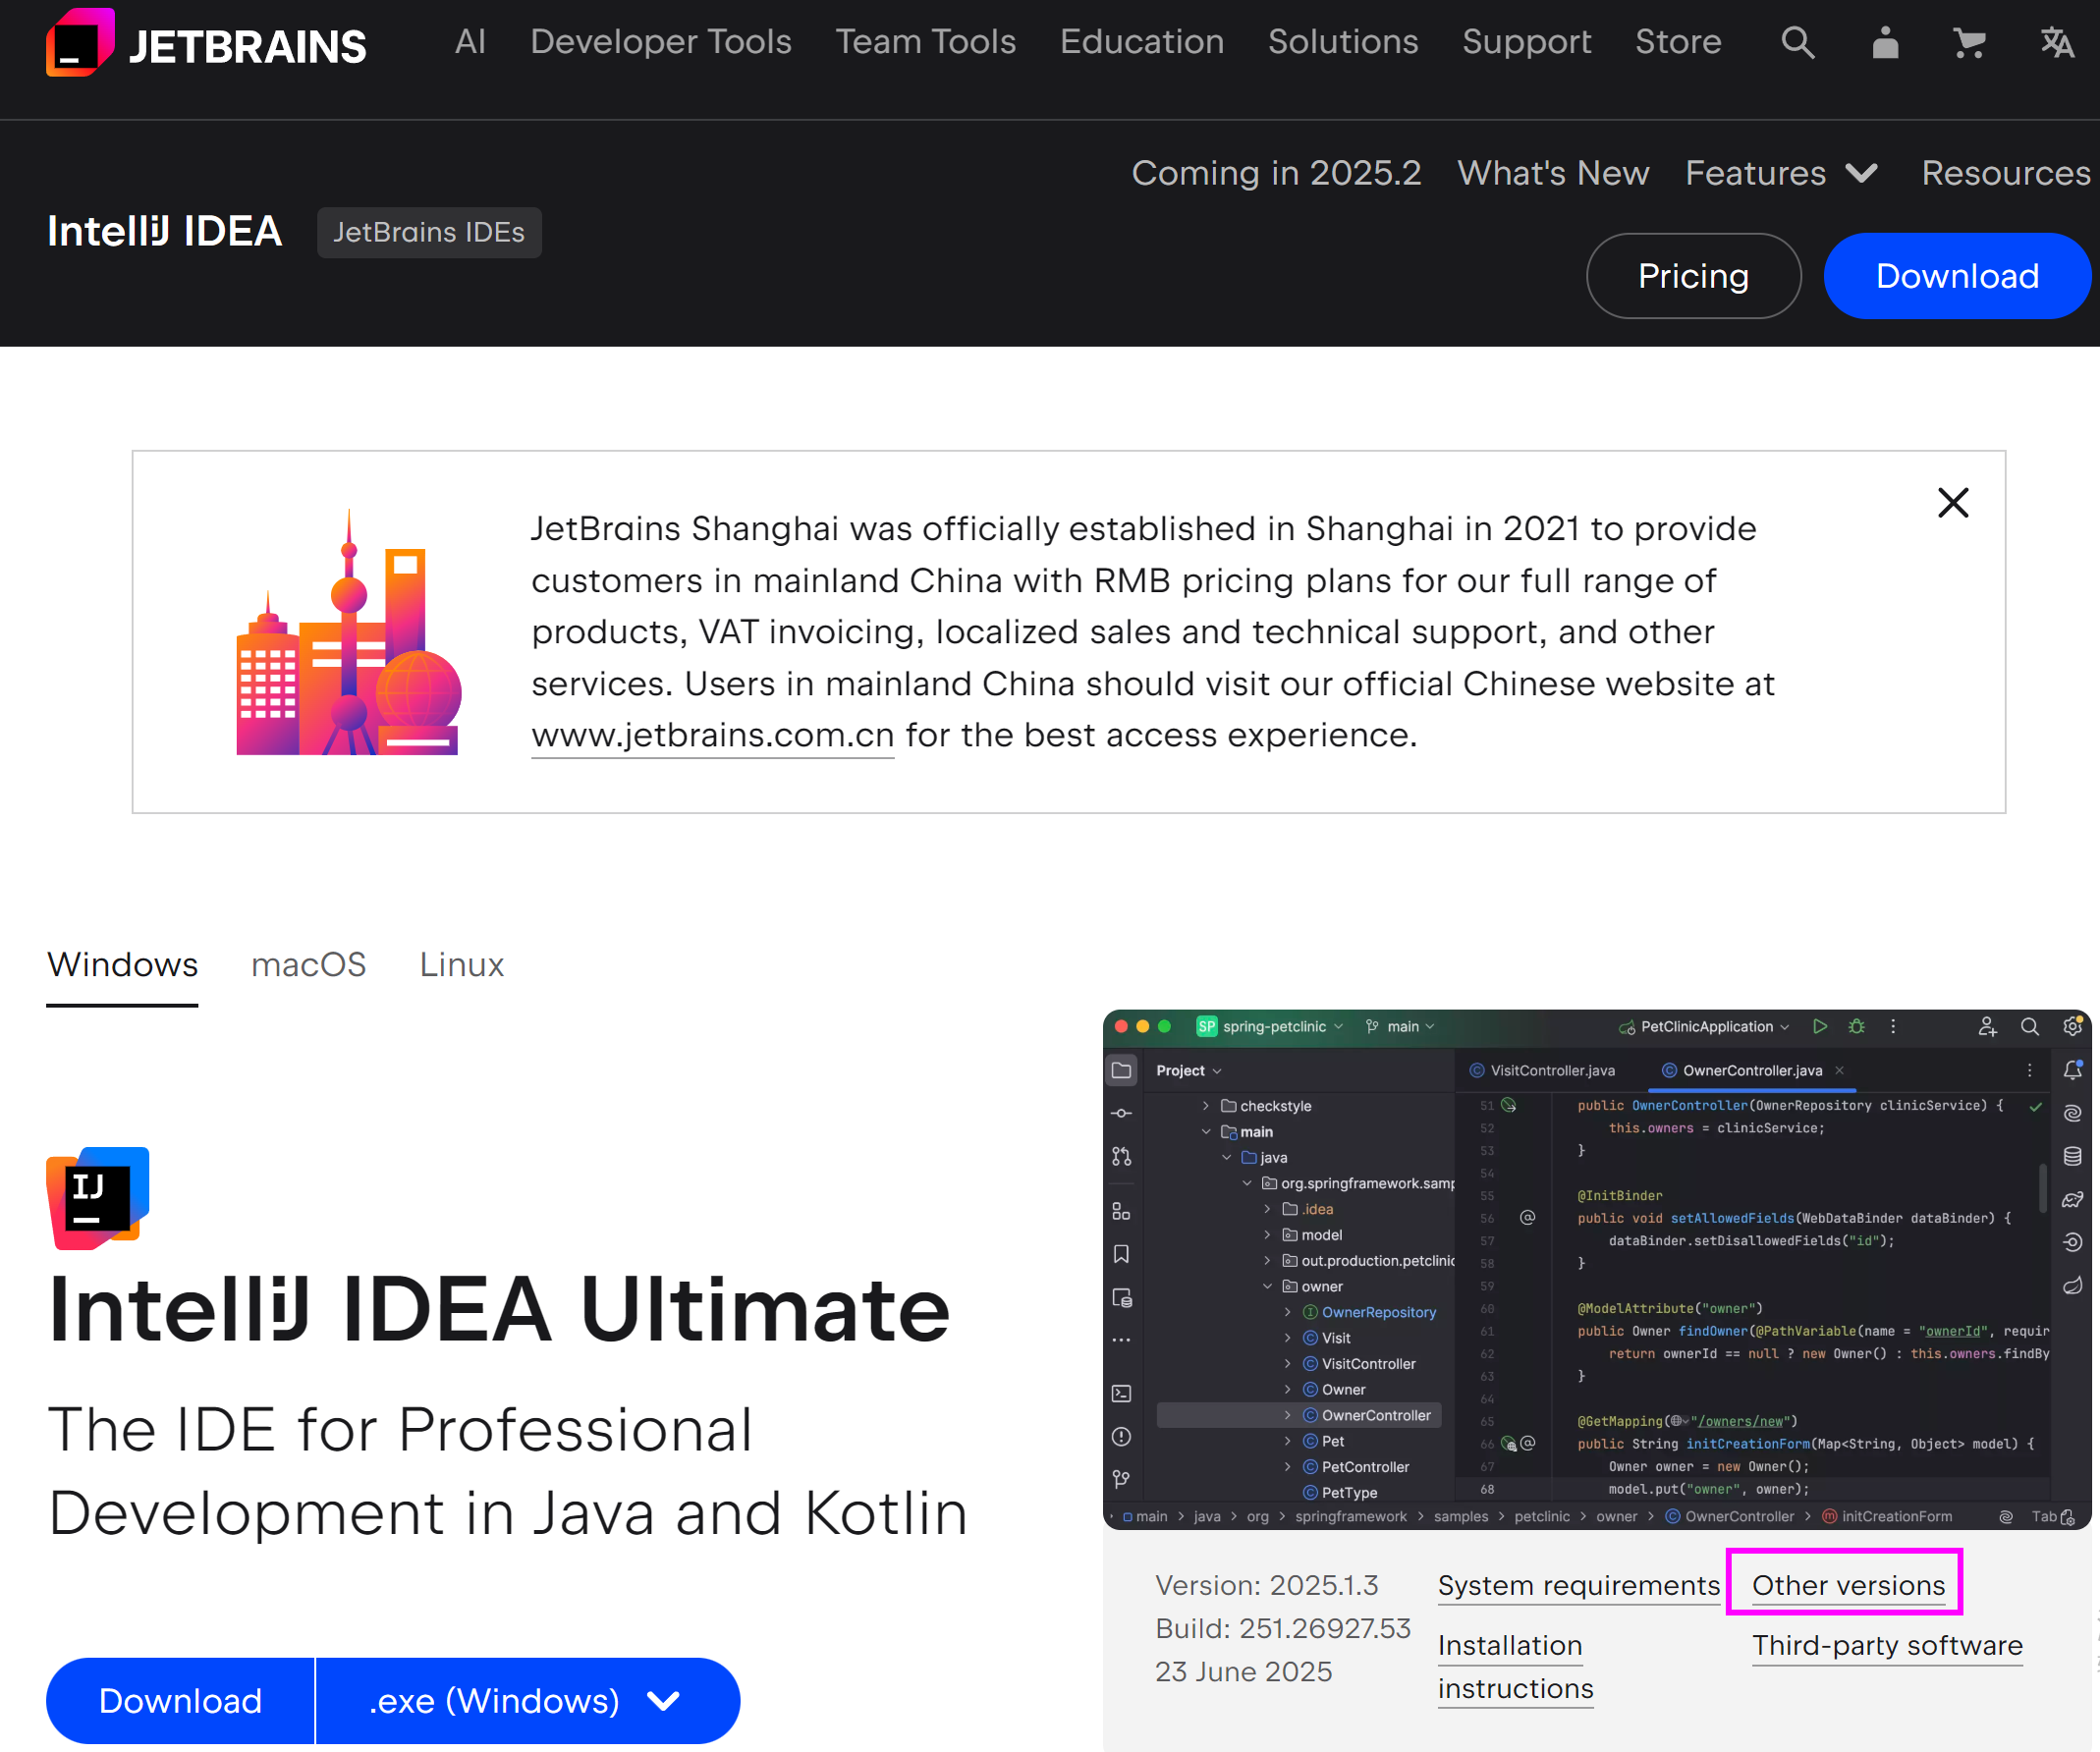Switch to the Linux tab
The image size is (2100, 1752).
[x=461, y=964]
